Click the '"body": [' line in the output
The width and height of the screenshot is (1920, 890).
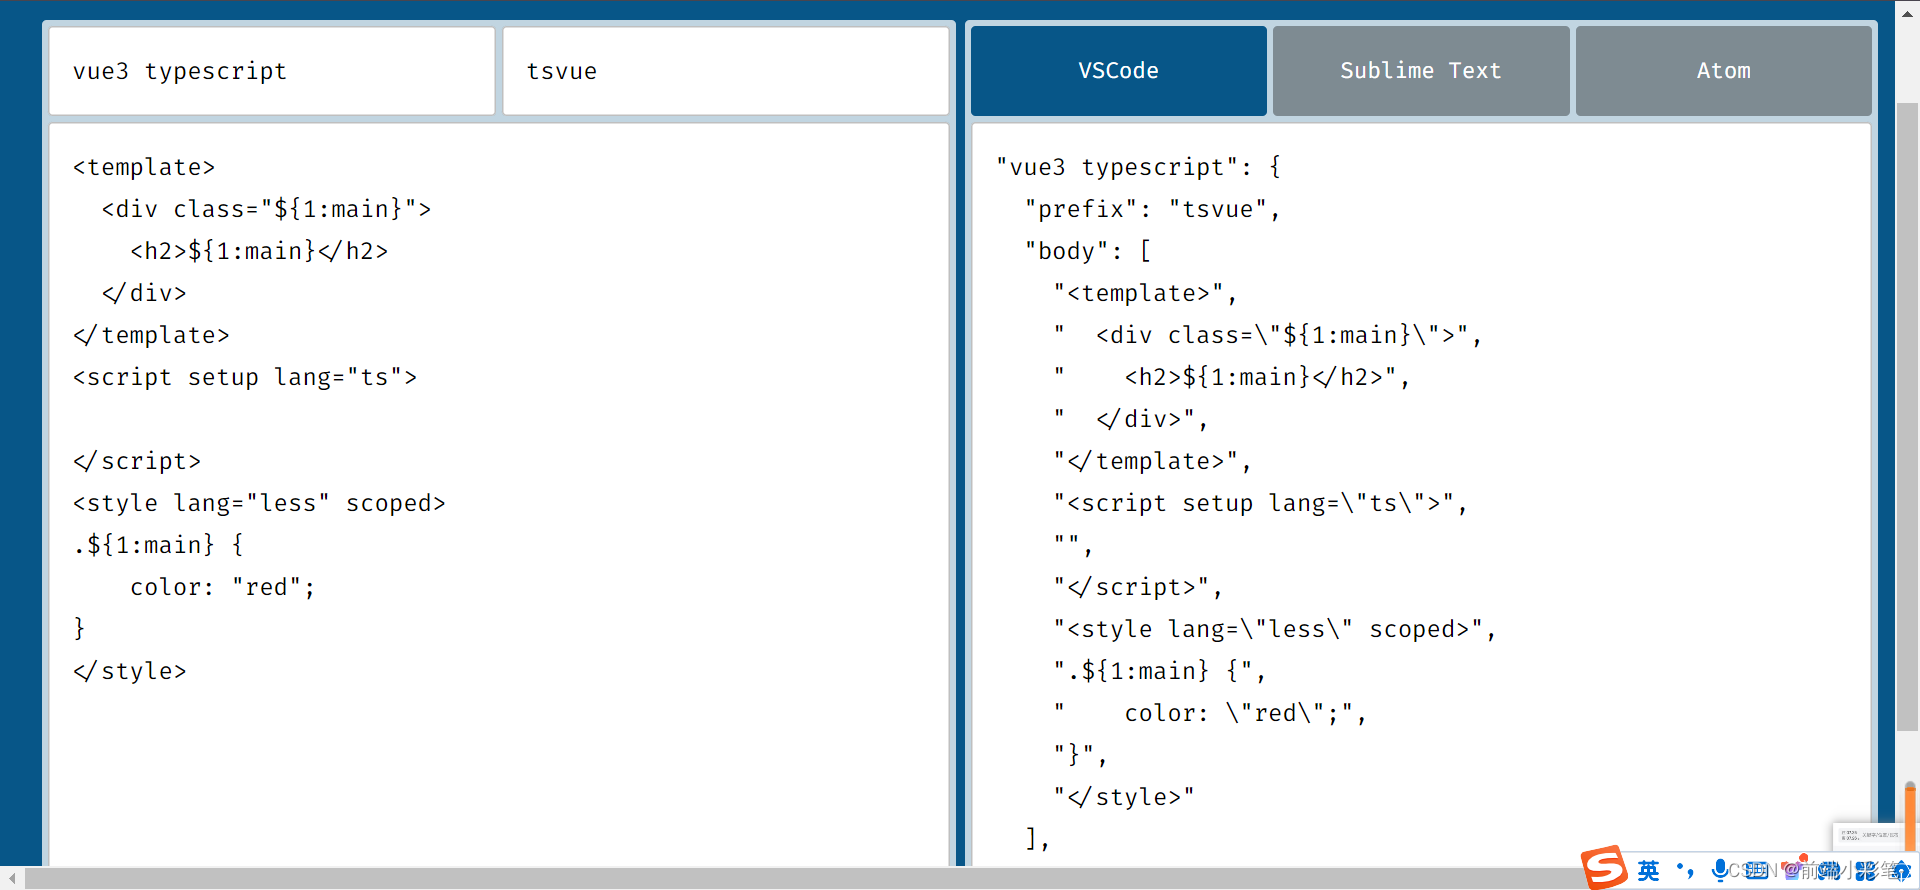pos(1088,251)
